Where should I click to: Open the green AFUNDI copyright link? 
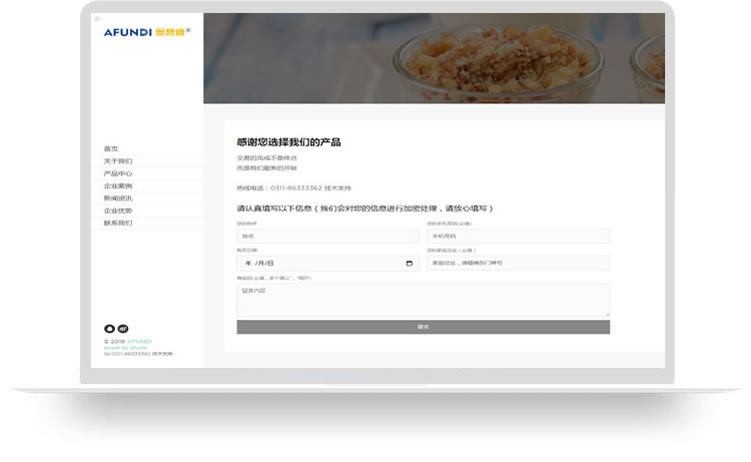pos(139,341)
